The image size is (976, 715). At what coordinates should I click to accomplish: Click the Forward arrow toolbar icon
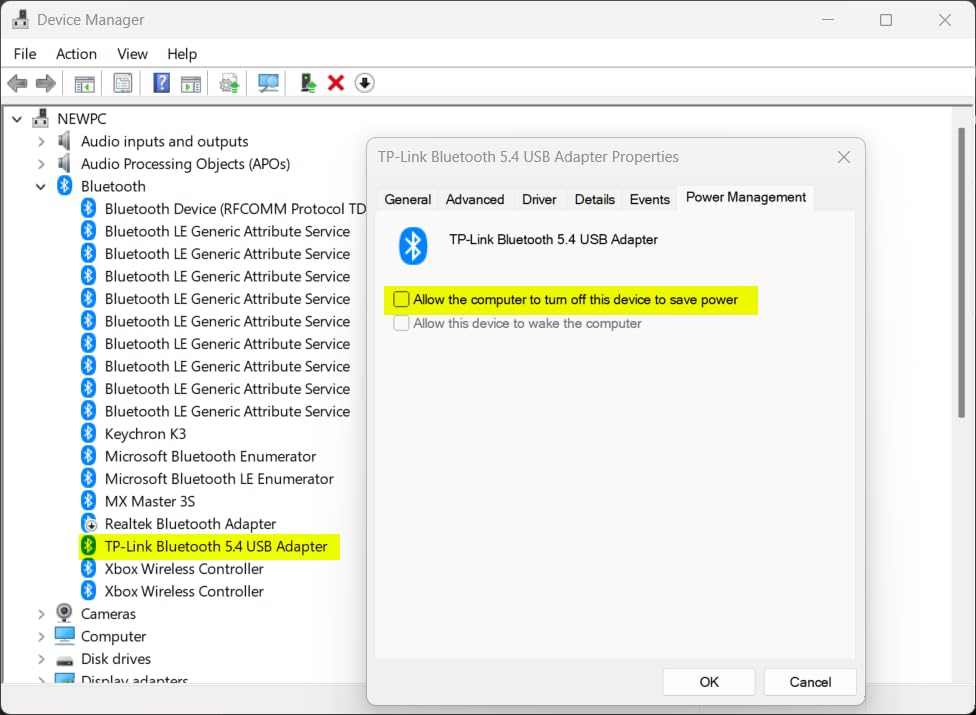pyautogui.click(x=46, y=83)
